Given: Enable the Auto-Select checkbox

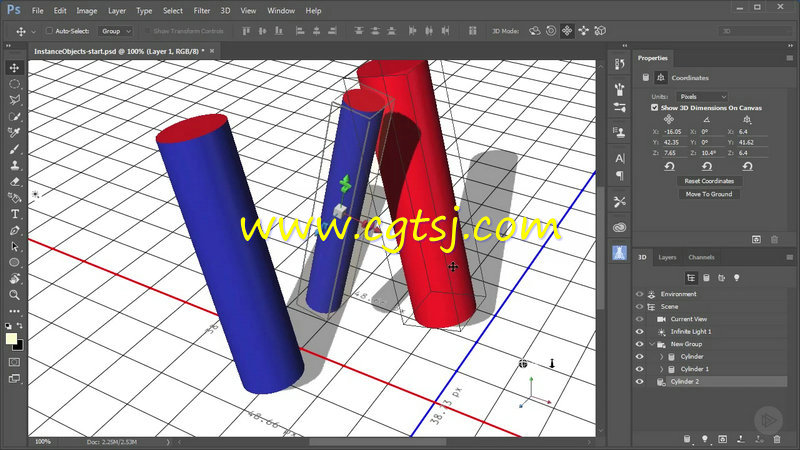Looking at the screenshot, I should pos(49,31).
